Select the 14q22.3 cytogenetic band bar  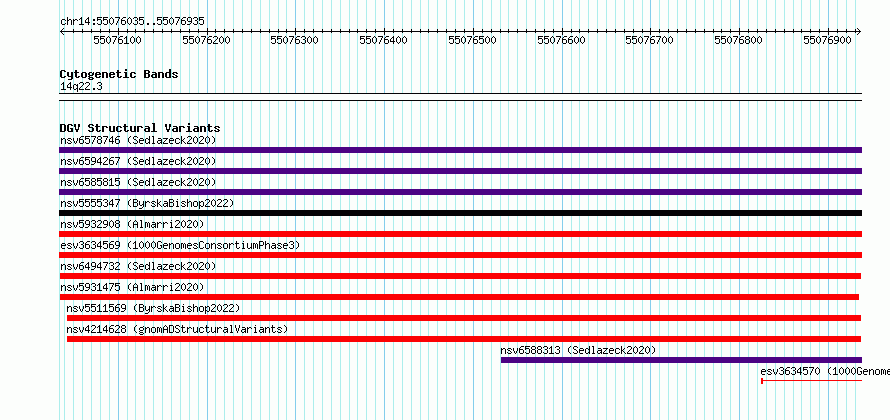[x=460, y=97]
